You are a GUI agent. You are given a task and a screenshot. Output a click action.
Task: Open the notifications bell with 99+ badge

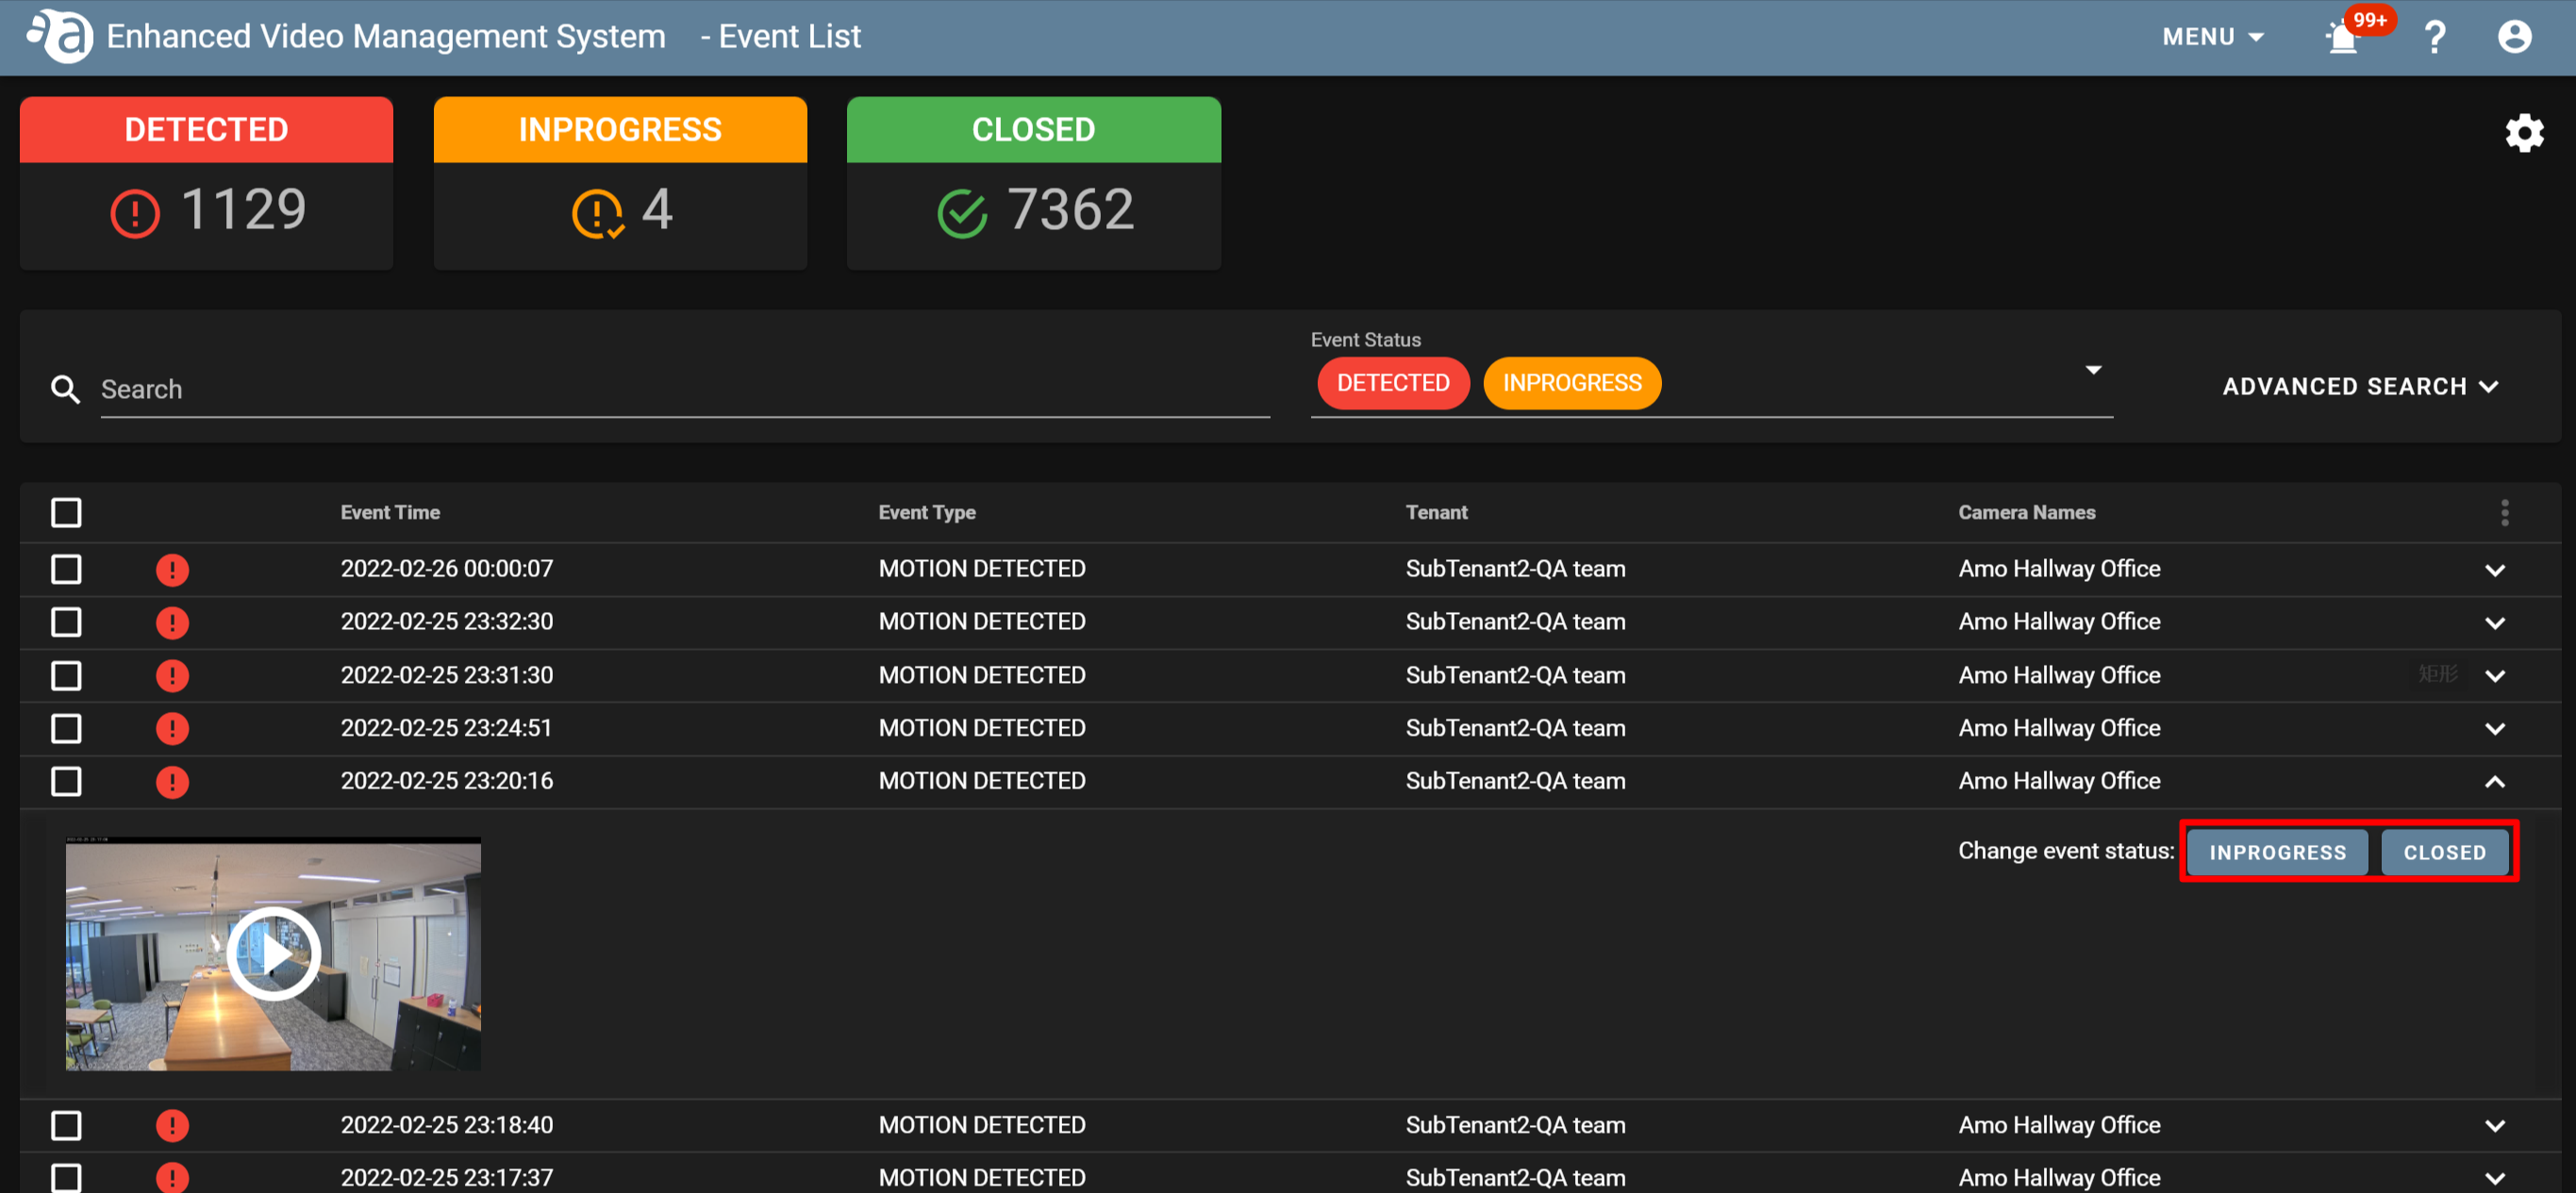(x=2345, y=38)
